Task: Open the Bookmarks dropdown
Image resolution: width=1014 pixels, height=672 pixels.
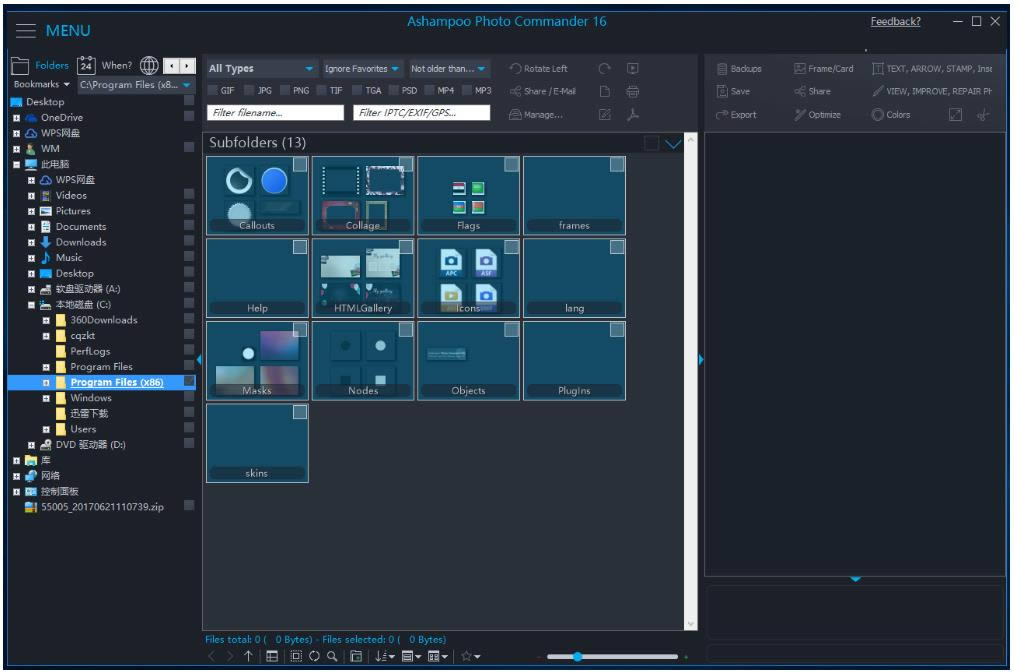Action: [41, 84]
